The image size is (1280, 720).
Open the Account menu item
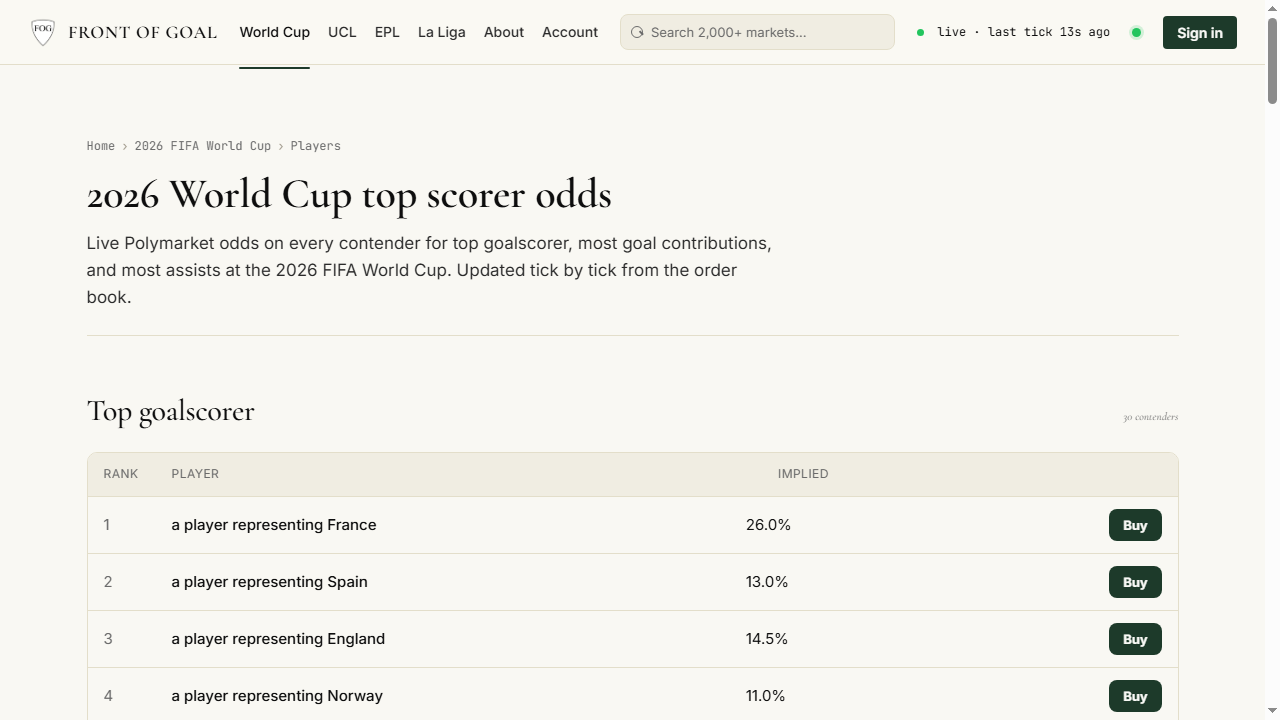570,32
